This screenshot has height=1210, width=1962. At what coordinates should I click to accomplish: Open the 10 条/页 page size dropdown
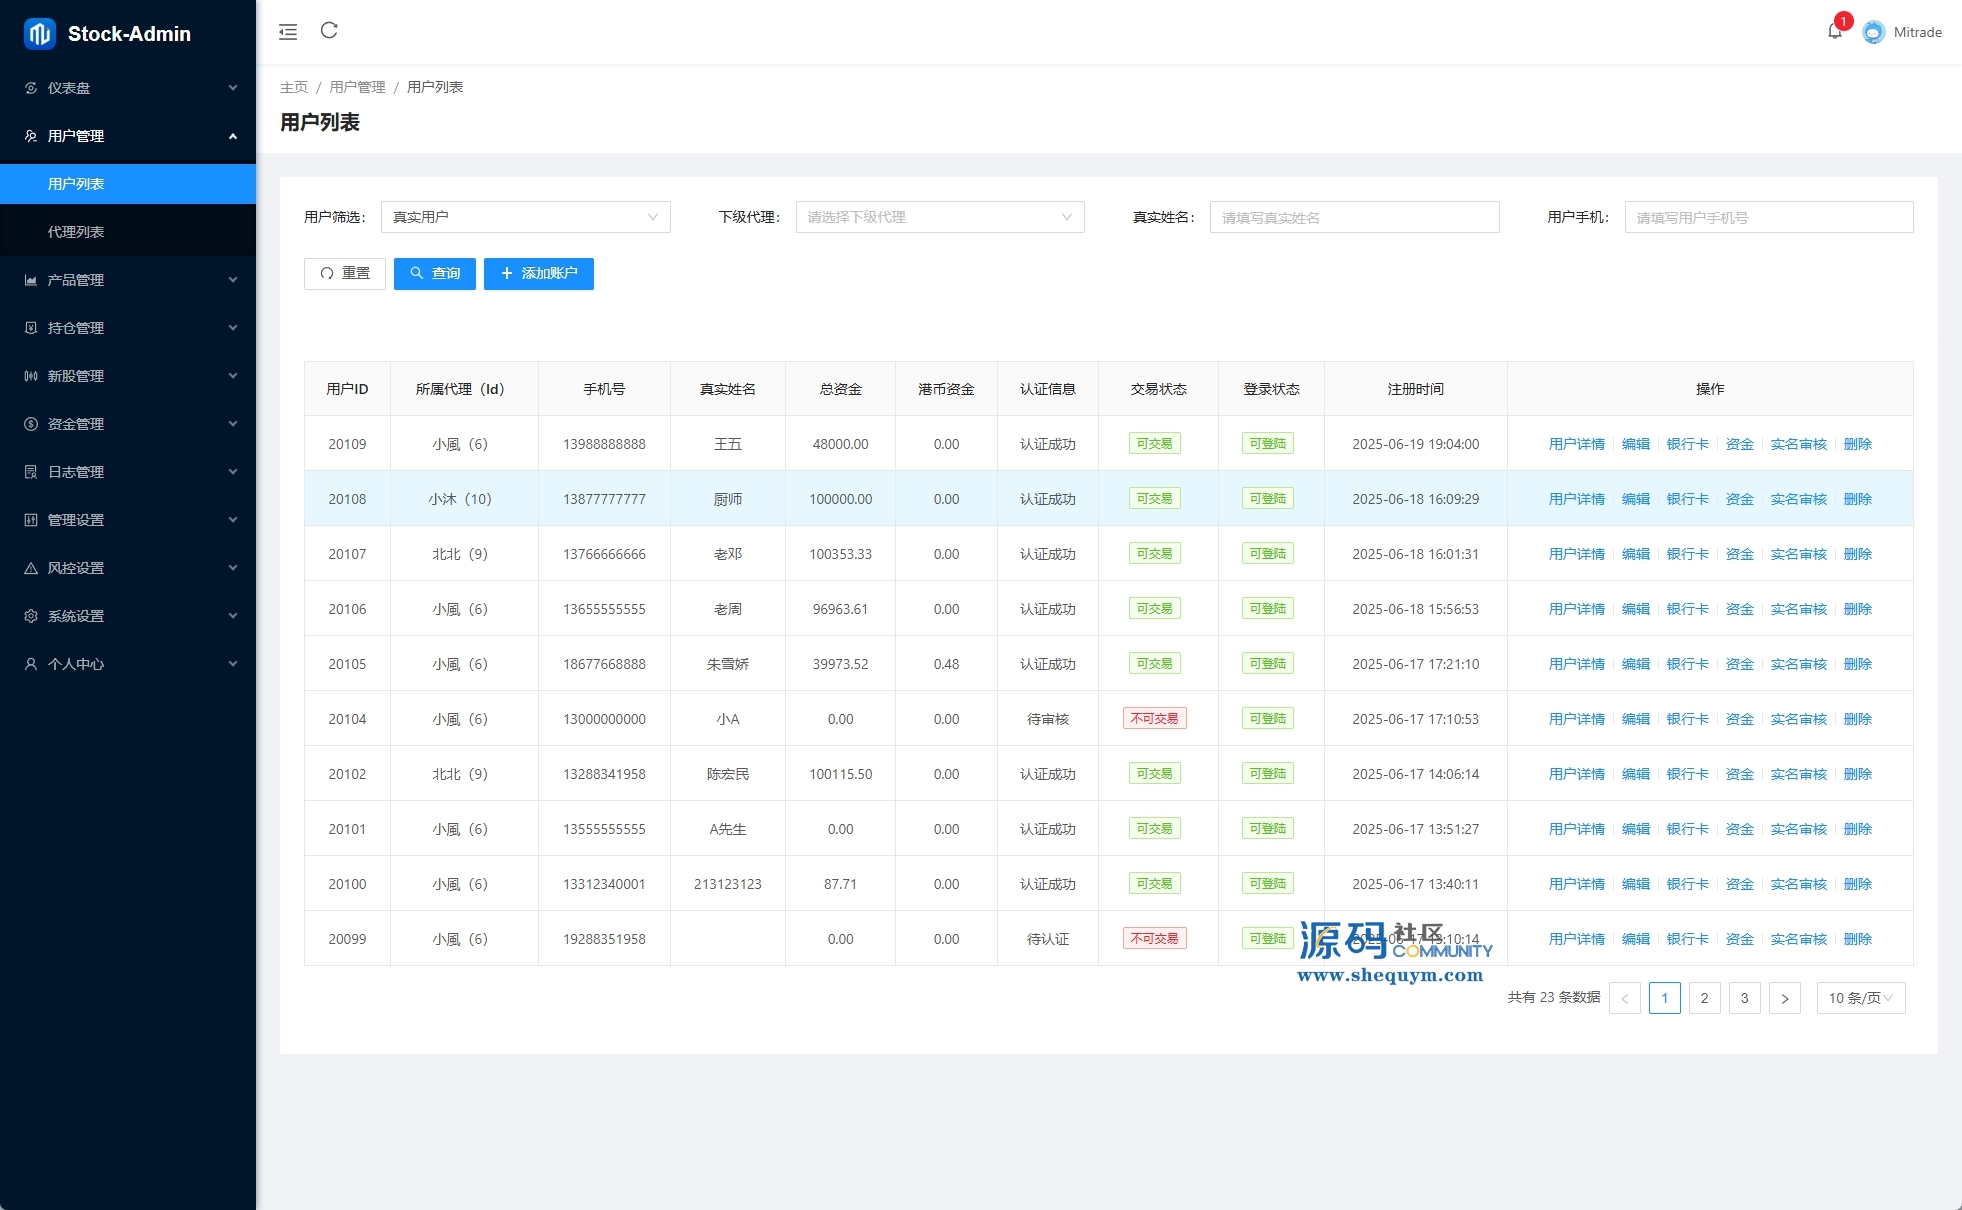click(x=1860, y=998)
